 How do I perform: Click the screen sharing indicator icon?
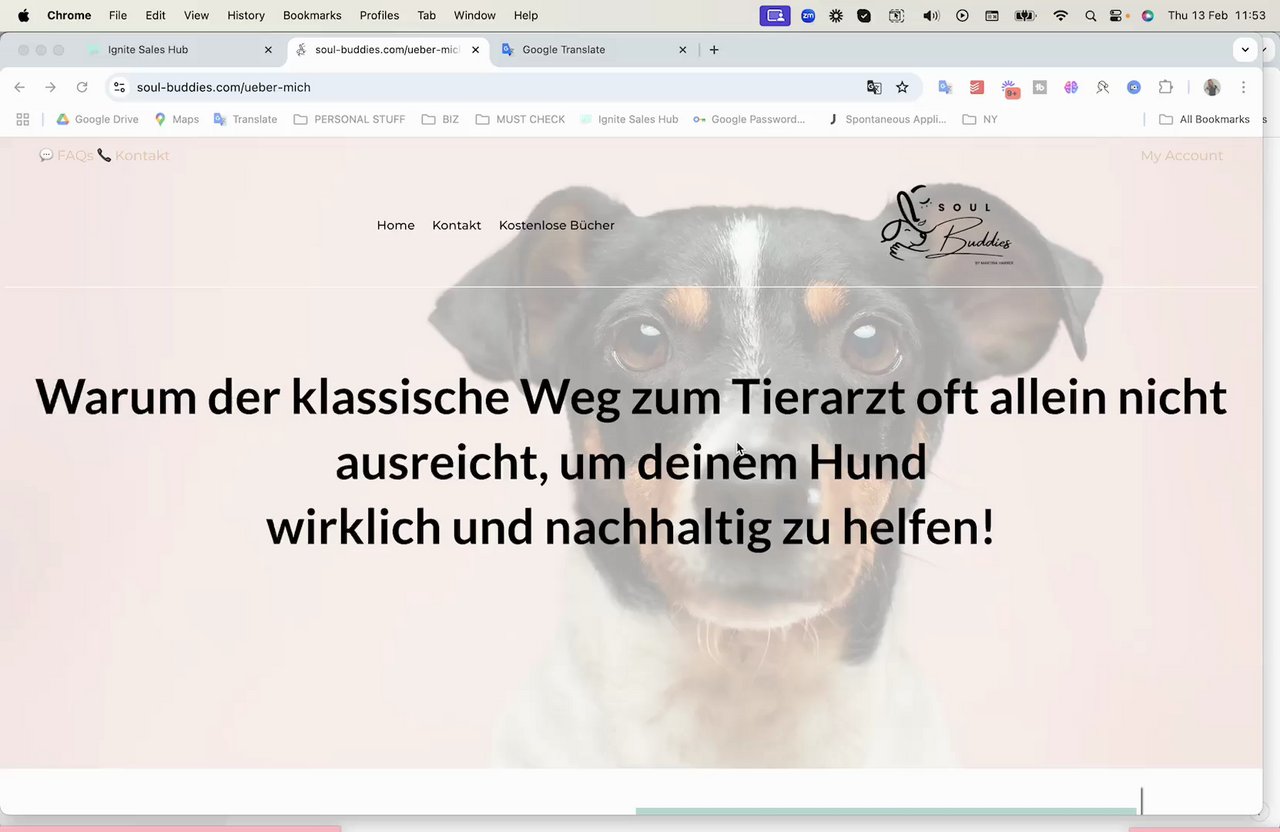click(775, 15)
